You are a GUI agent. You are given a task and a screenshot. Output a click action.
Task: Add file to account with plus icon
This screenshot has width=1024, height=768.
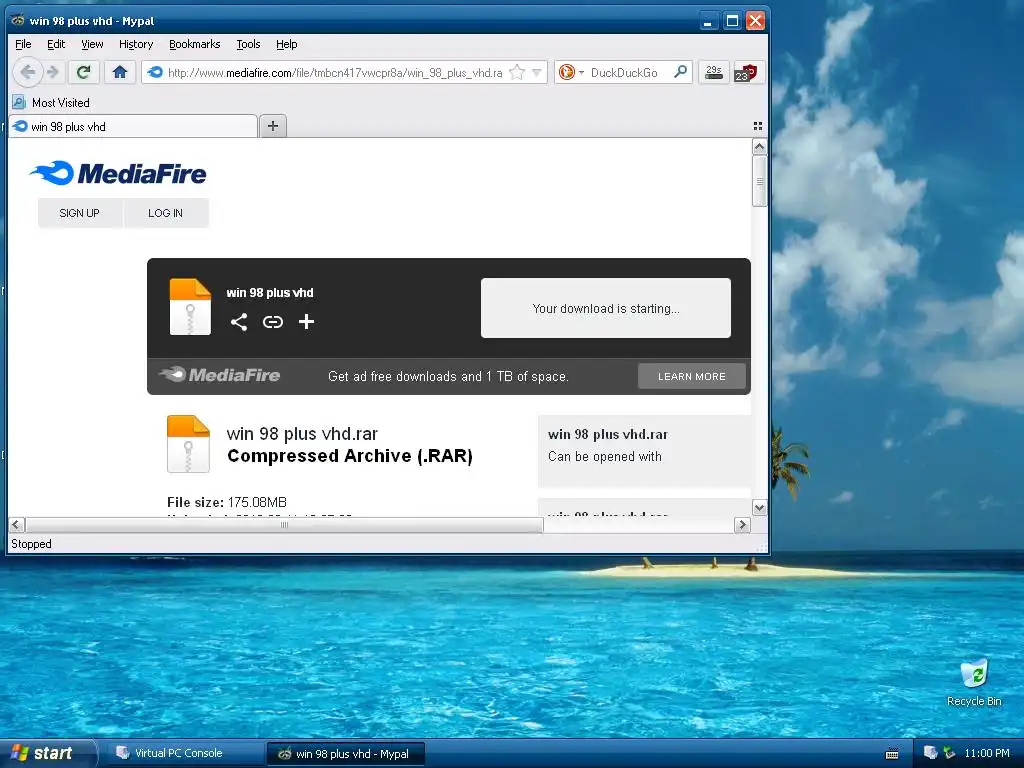(x=306, y=322)
